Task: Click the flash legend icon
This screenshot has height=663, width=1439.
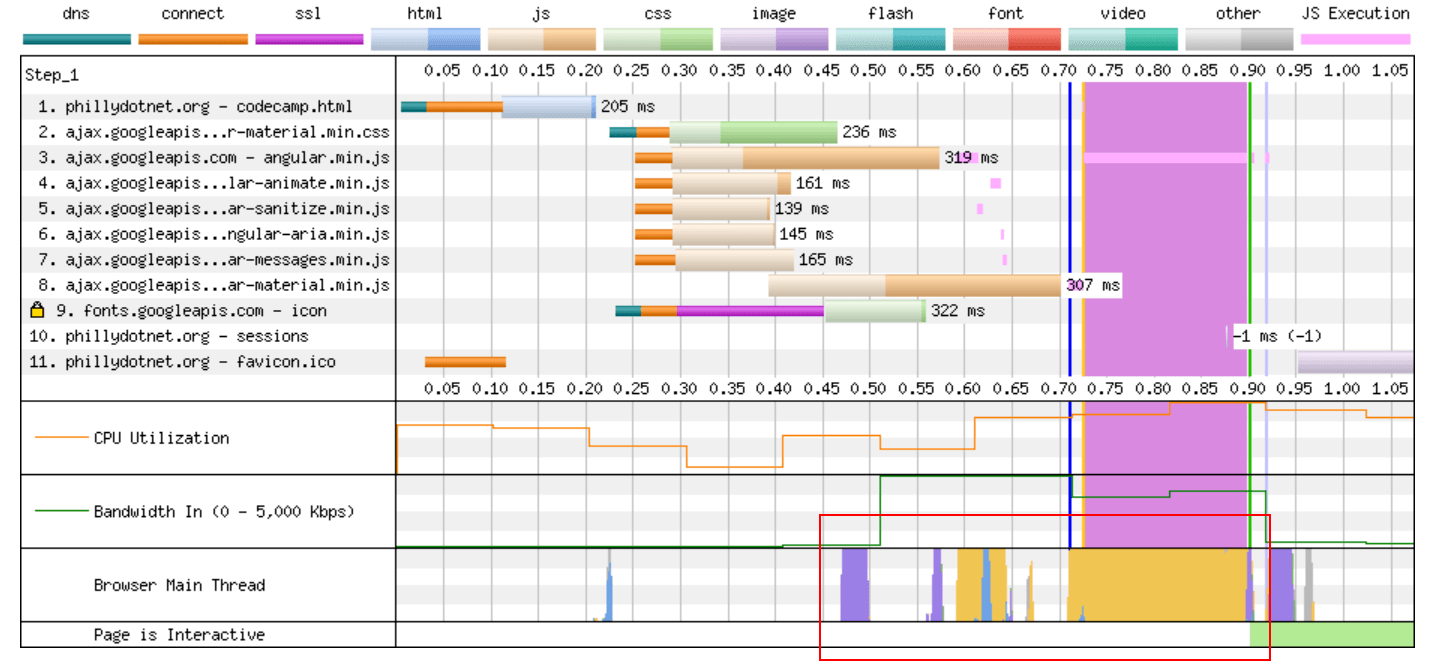Action: [x=889, y=36]
